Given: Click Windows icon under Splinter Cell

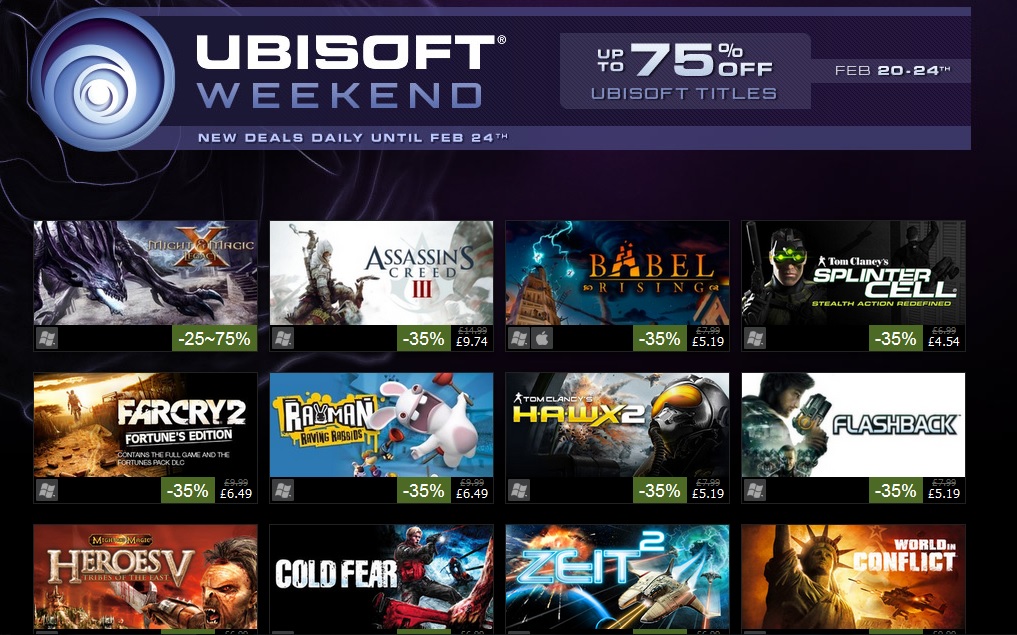Looking at the screenshot, I should (x=755, y=339).
